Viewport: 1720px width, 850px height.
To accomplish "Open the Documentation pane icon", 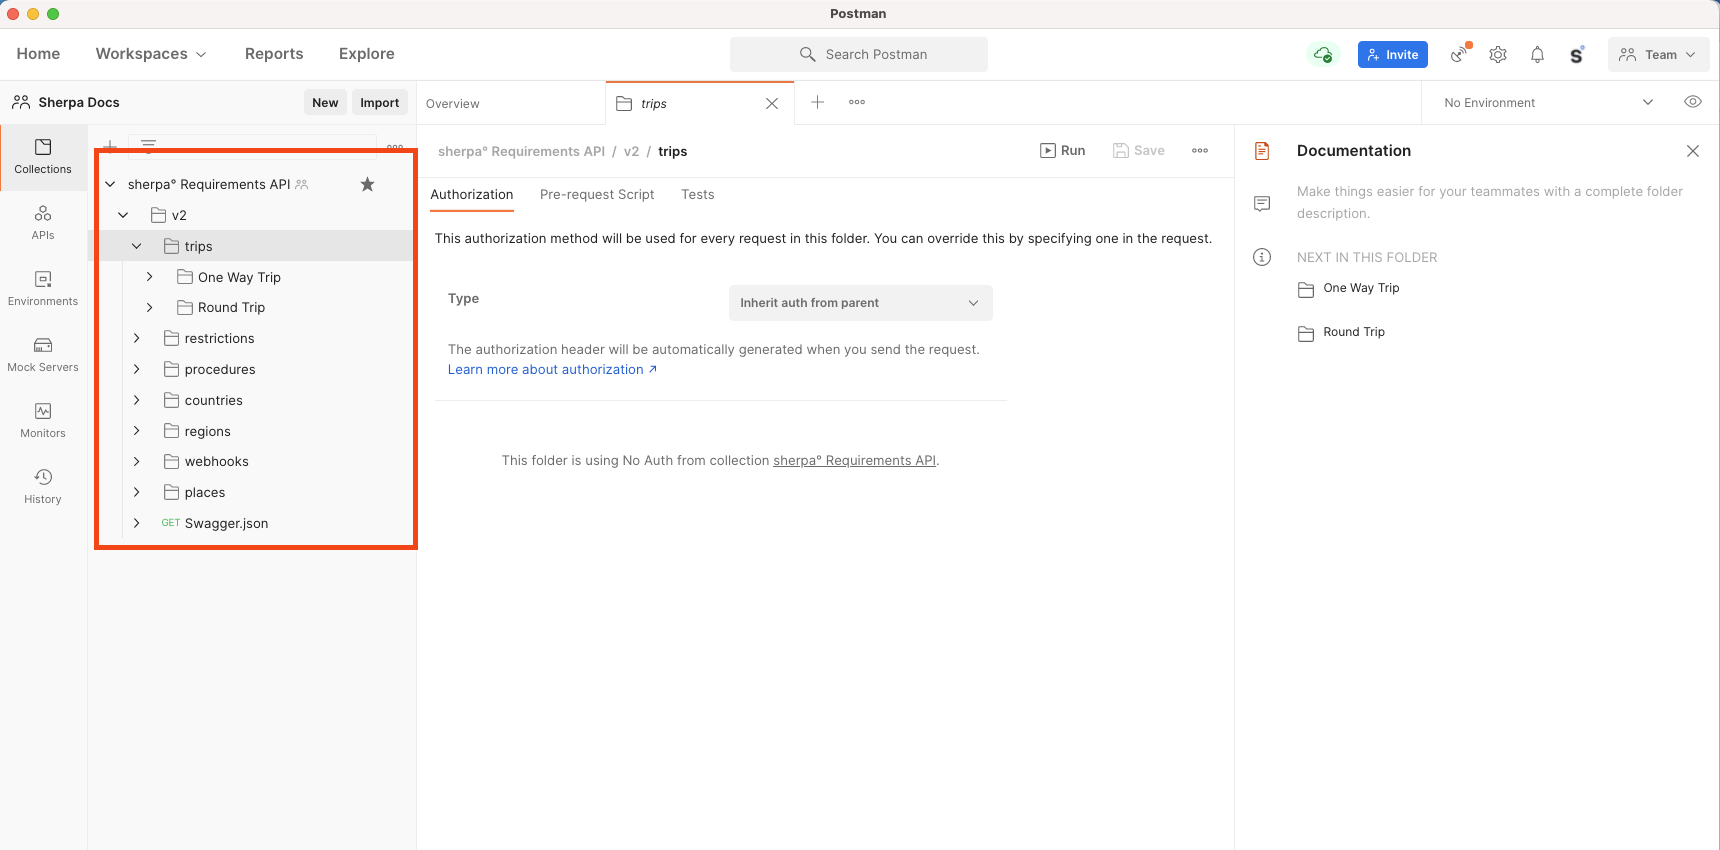I will [x=1262, y=151].
